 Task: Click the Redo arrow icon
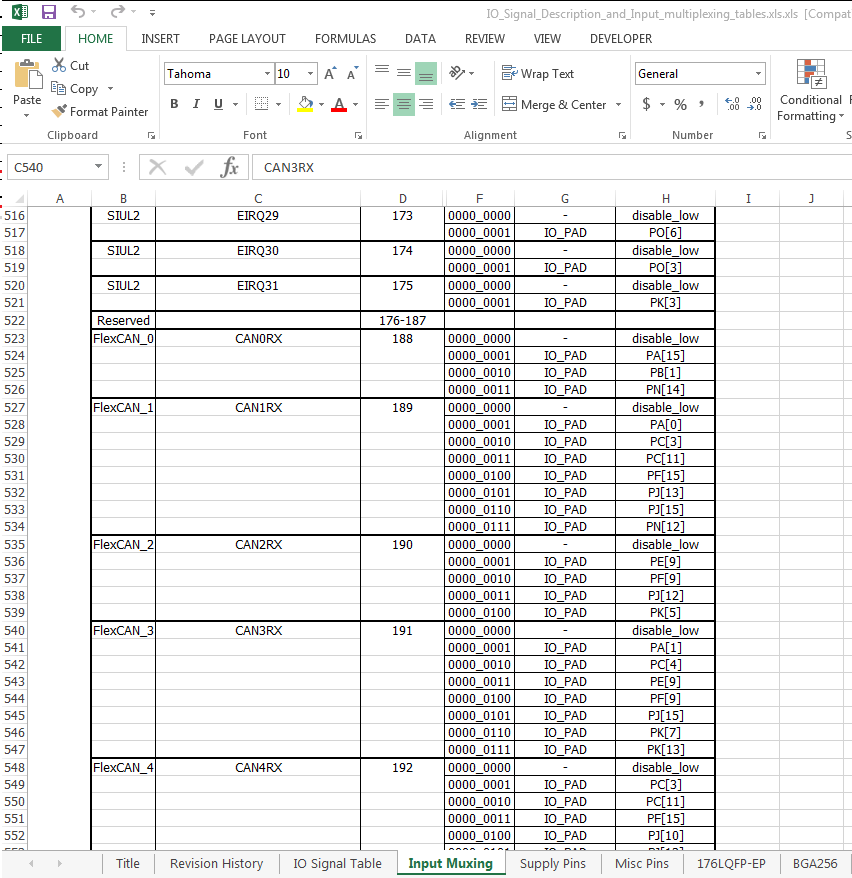[117, 11]
